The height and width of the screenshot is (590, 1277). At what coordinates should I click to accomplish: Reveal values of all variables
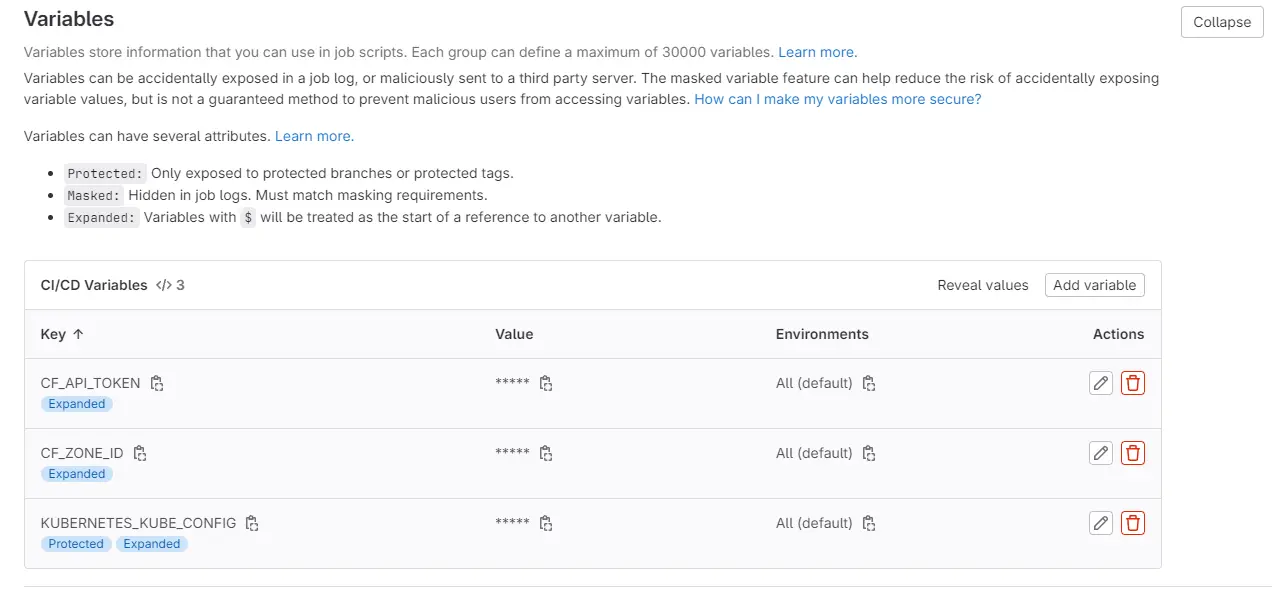[982, 285]
